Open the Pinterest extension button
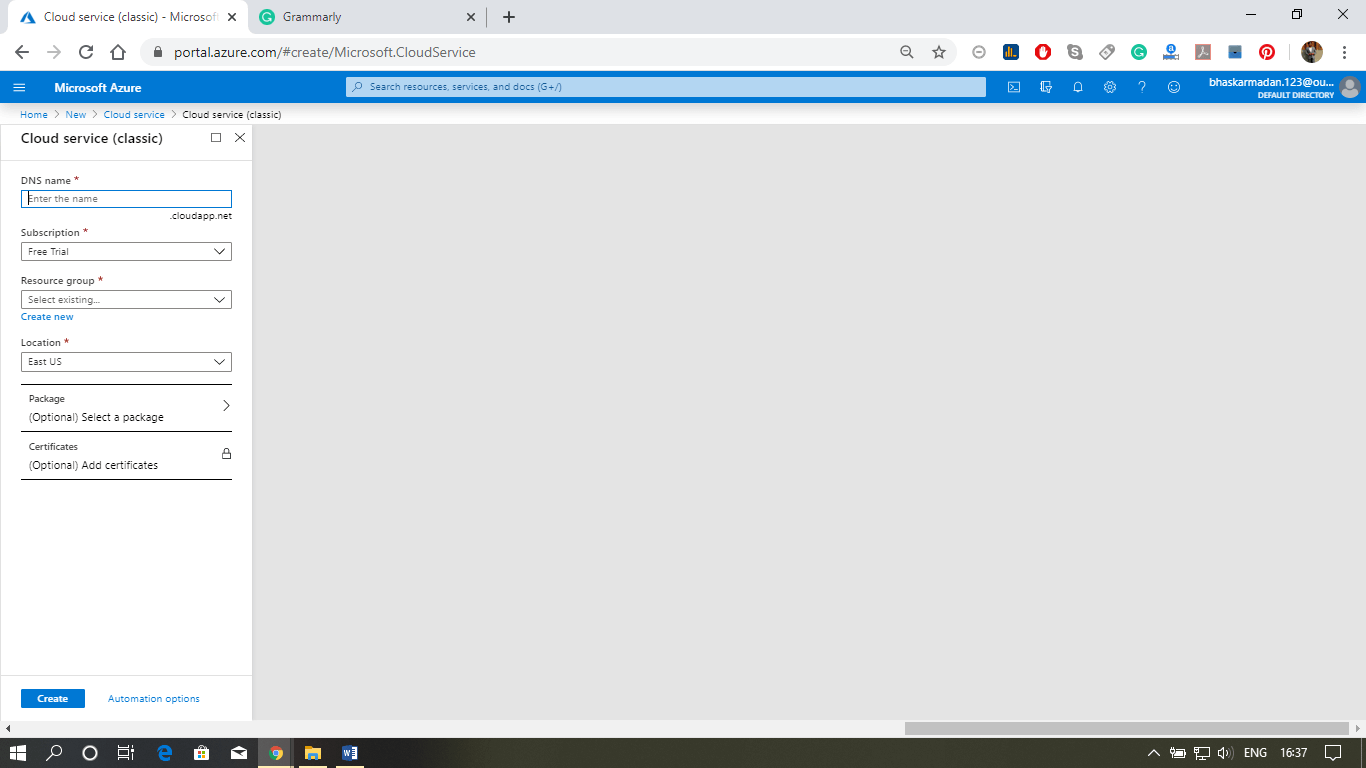The image size is (1366, 768). pos(1267,52)
